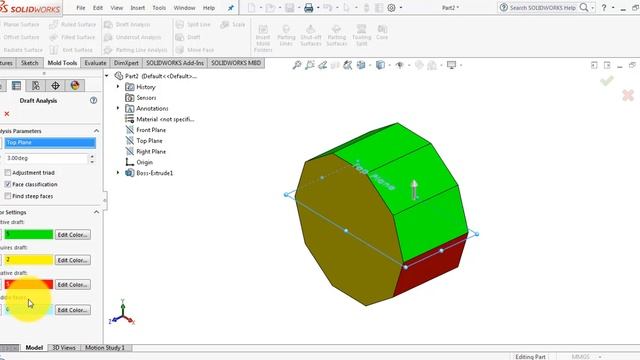Open the DisplayManager color wheel tab

[75, 85]
